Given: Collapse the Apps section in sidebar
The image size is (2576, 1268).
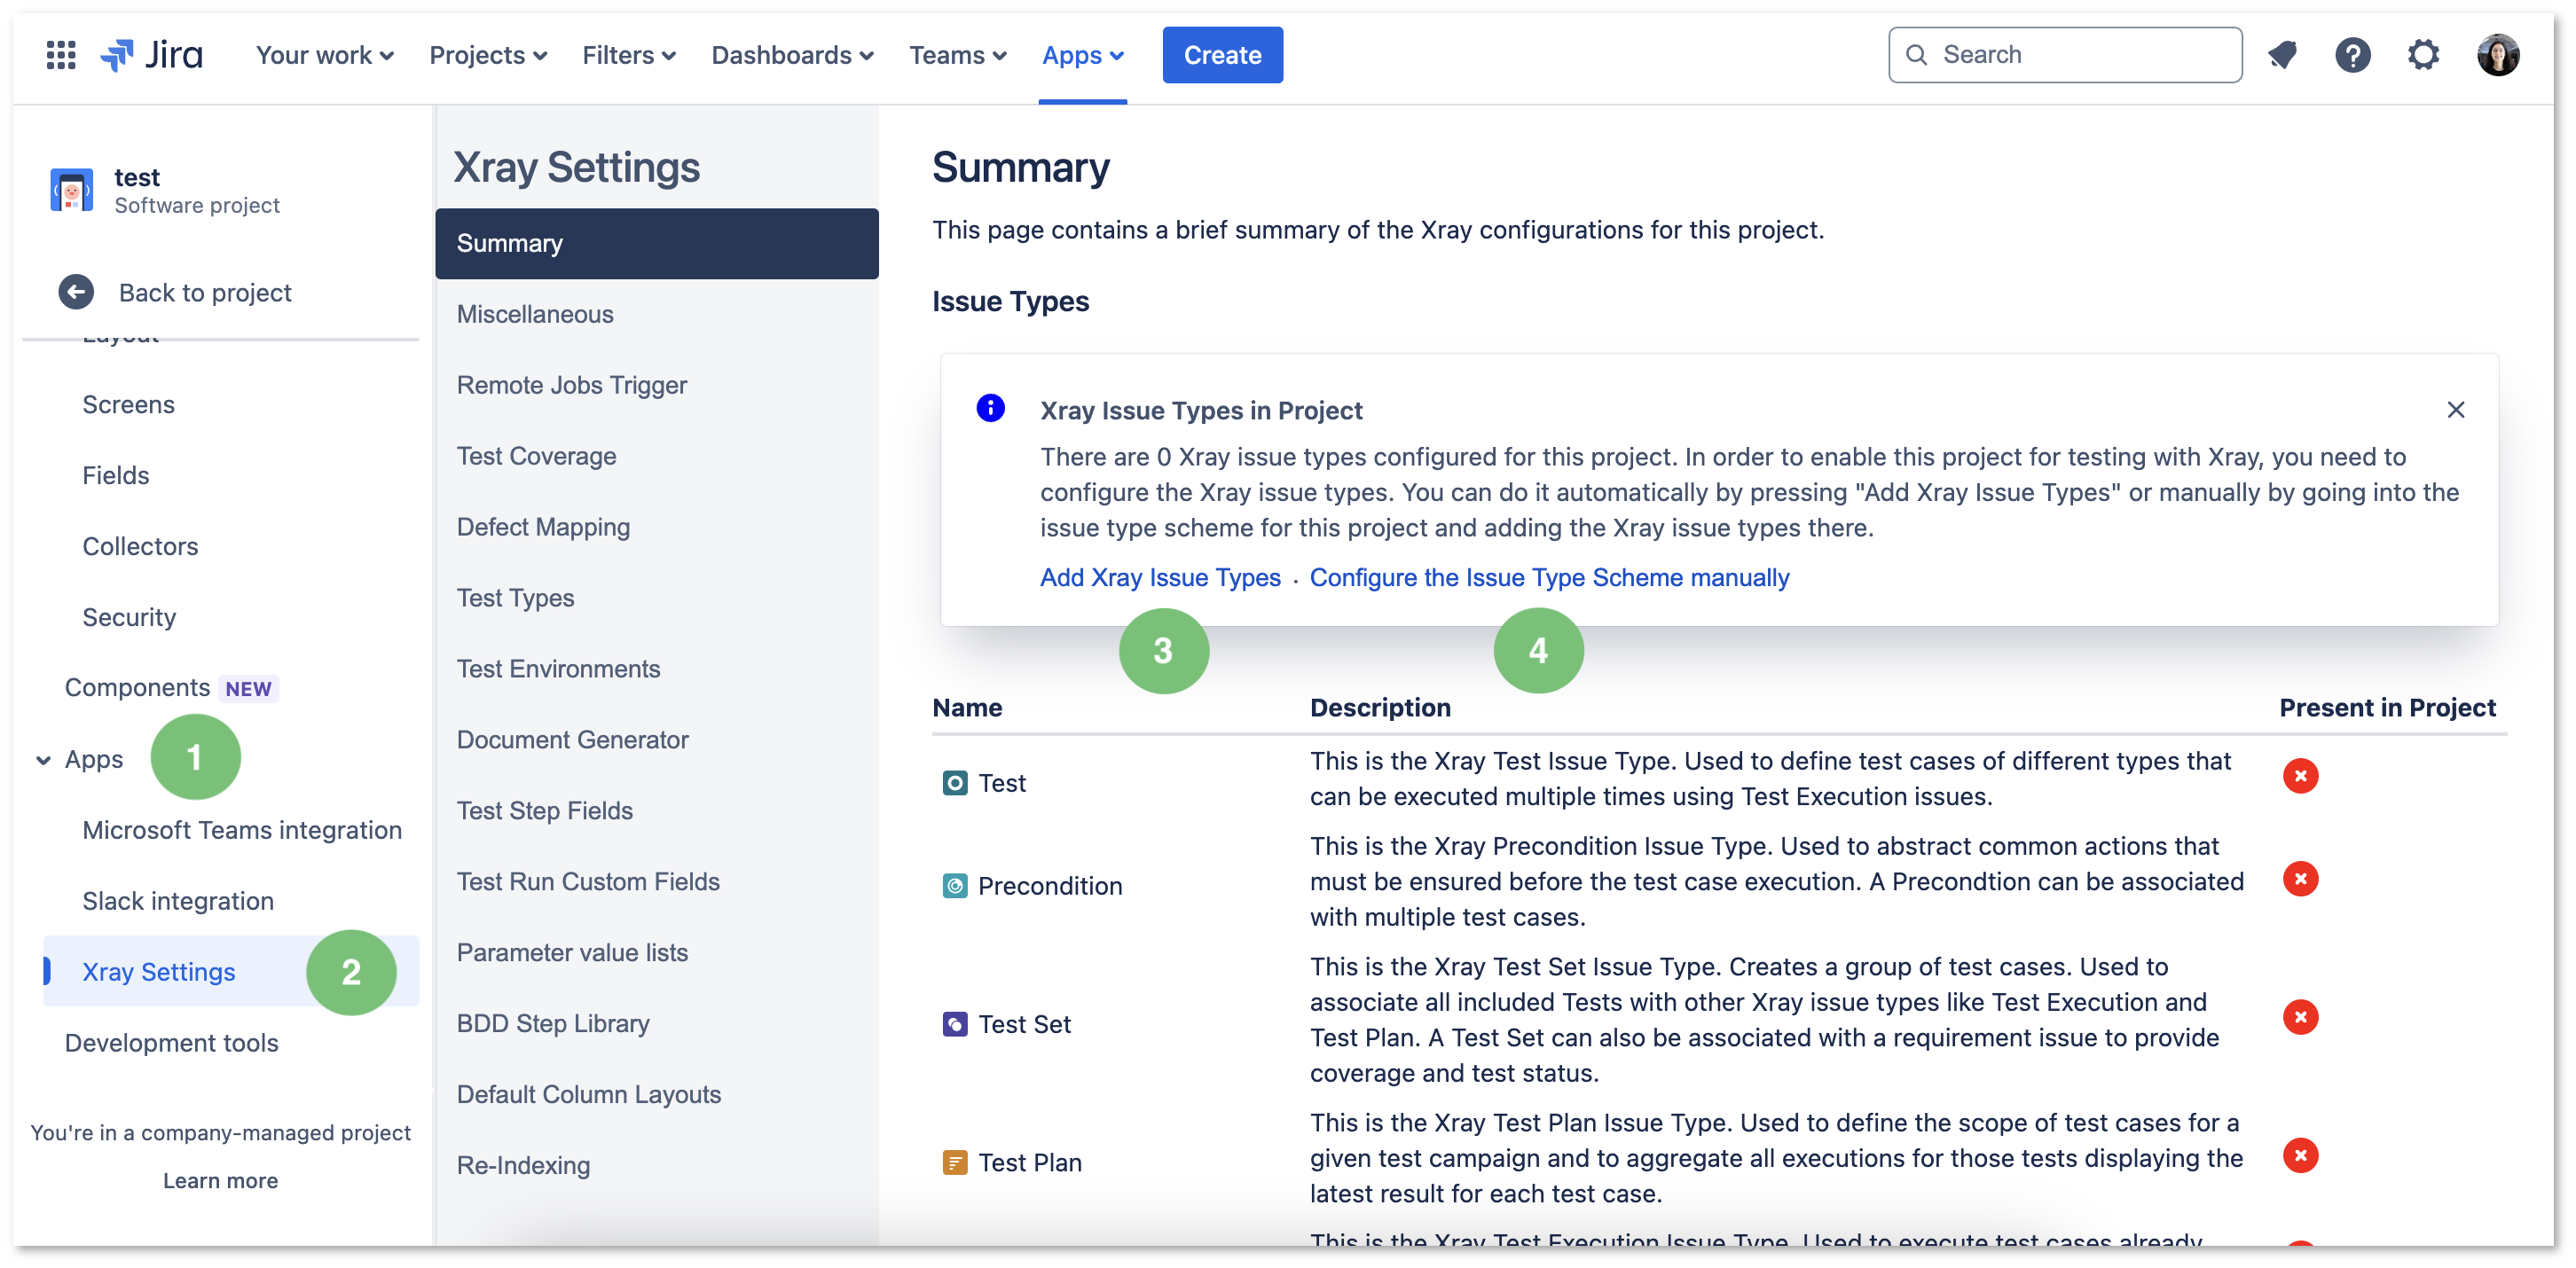Looking at the screenshot, I should (43, 760).
